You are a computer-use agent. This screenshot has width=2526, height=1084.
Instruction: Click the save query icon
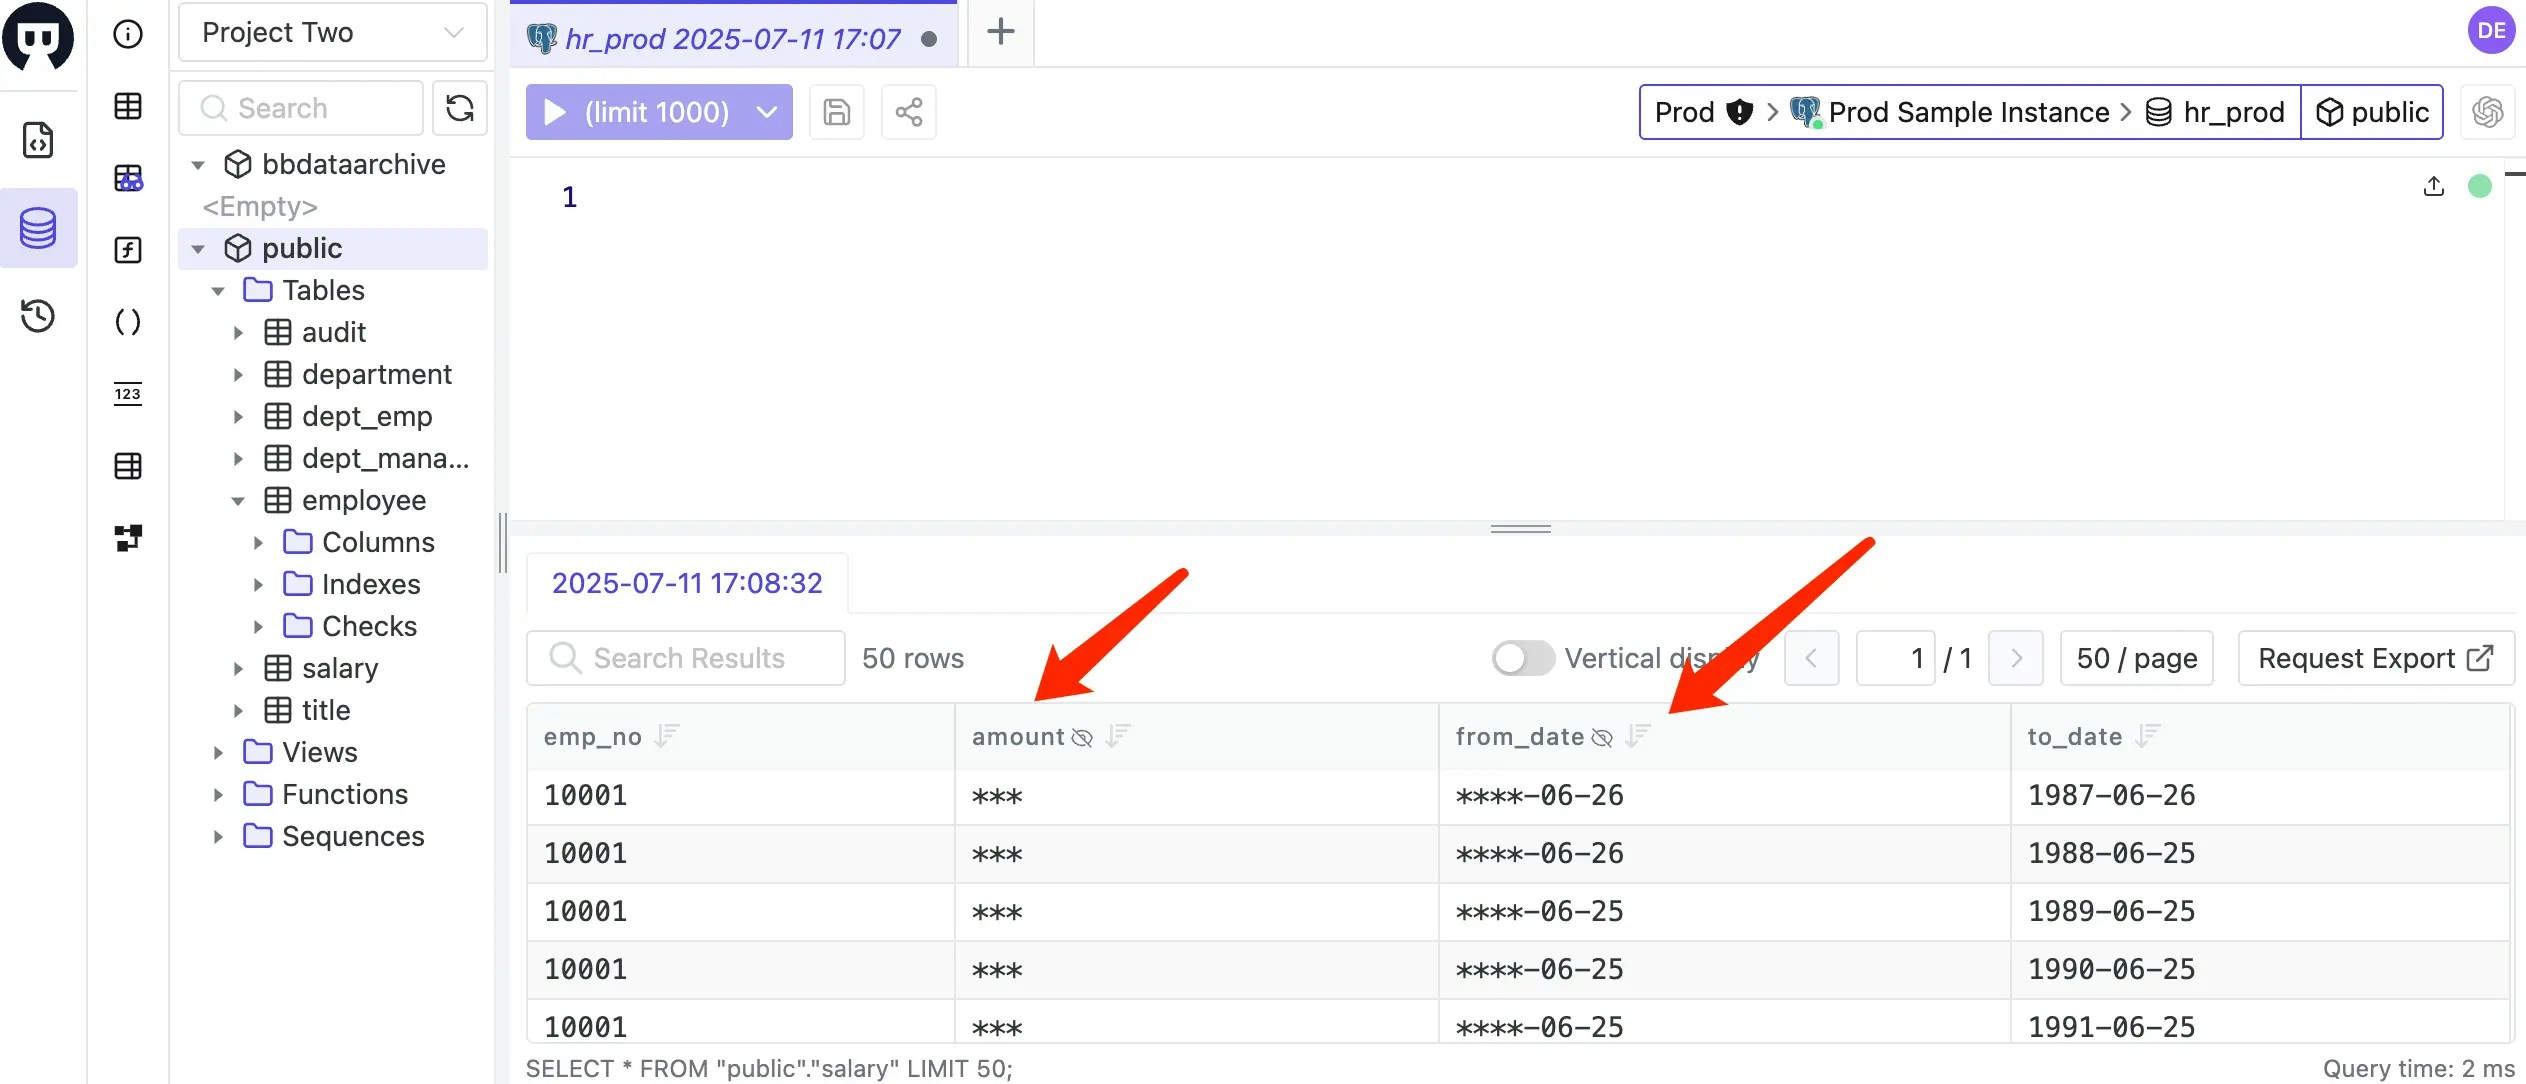click(x=836, y=112)
